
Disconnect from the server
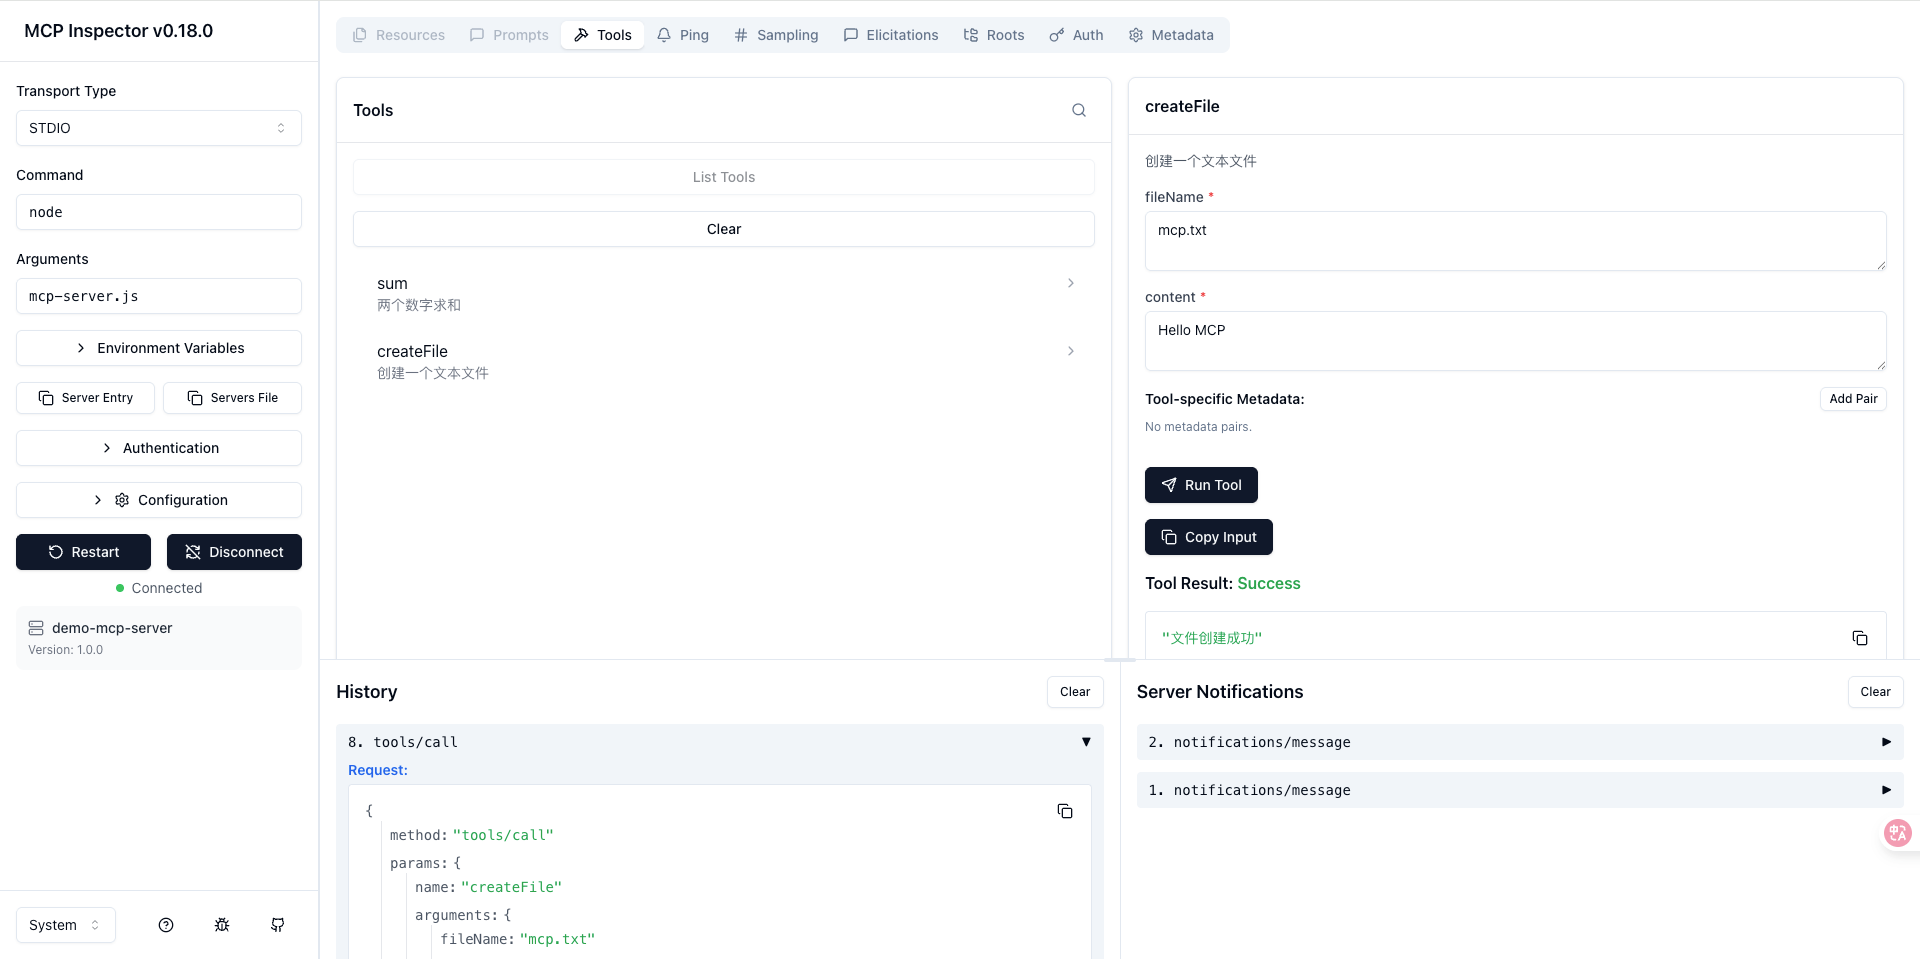tap(234, 552)
